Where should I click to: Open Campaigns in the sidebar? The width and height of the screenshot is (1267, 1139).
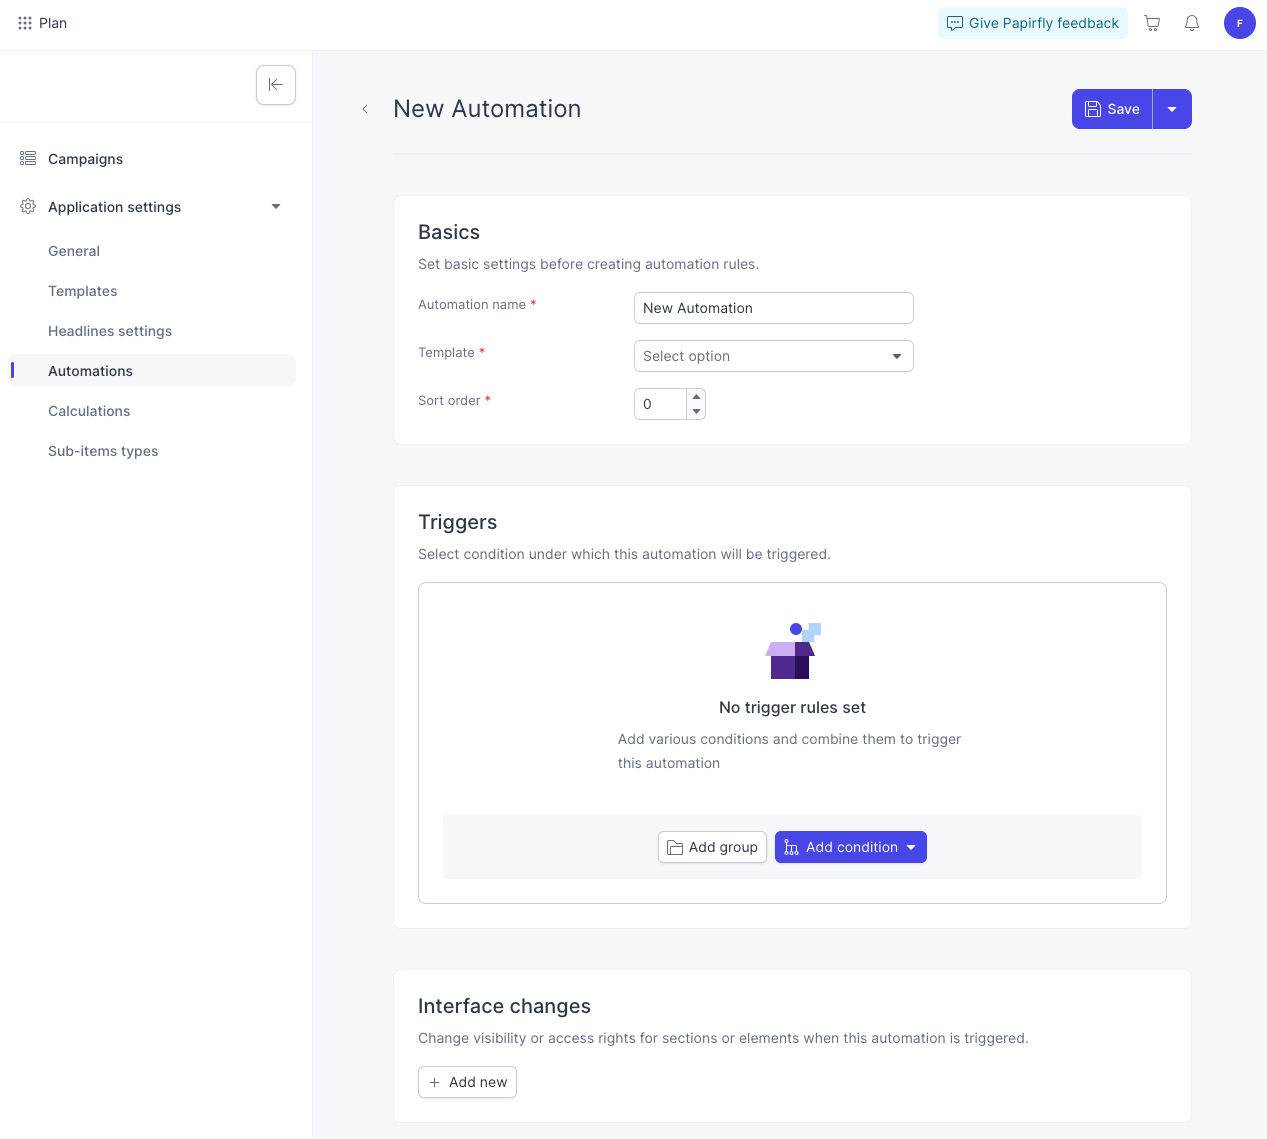(85, 159)
